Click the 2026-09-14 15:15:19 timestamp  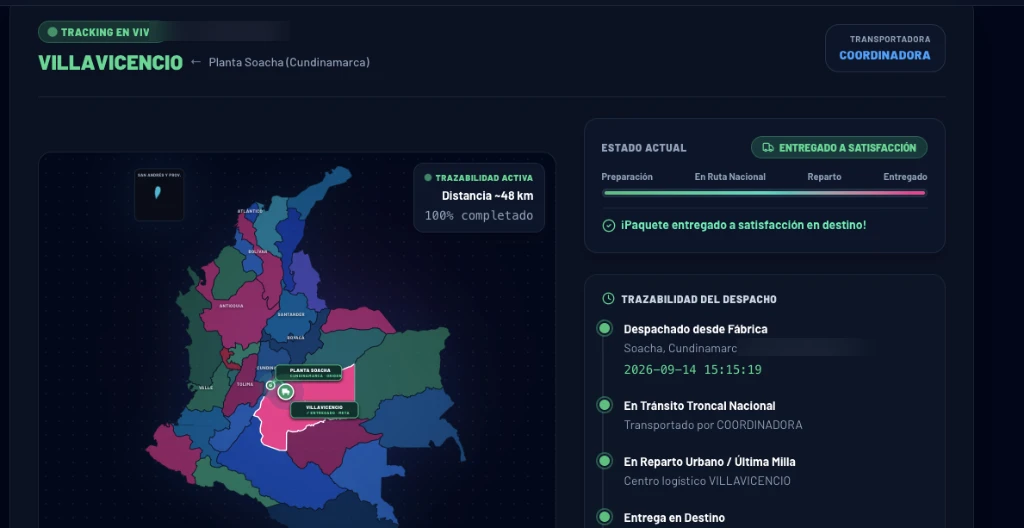click(693, 370)
